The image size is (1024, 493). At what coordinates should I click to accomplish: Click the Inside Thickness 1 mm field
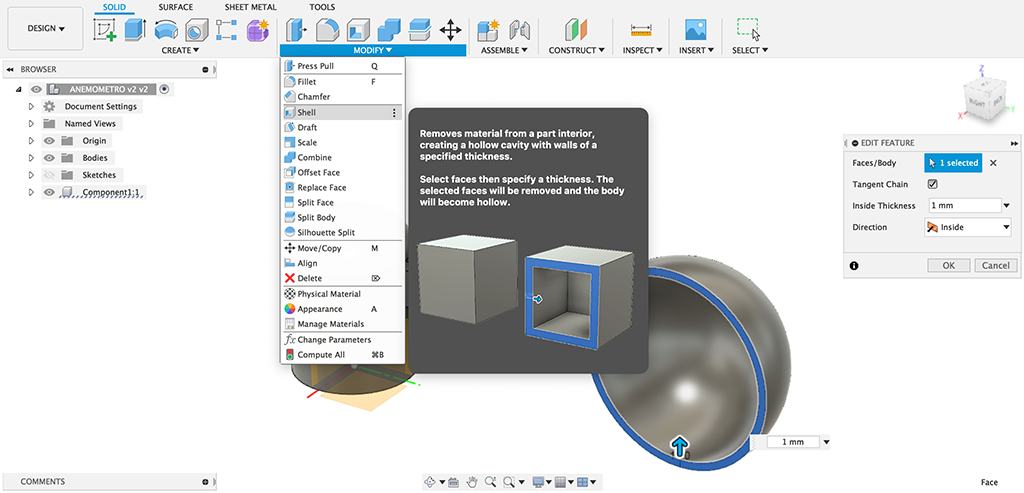(x=963, y=206)
